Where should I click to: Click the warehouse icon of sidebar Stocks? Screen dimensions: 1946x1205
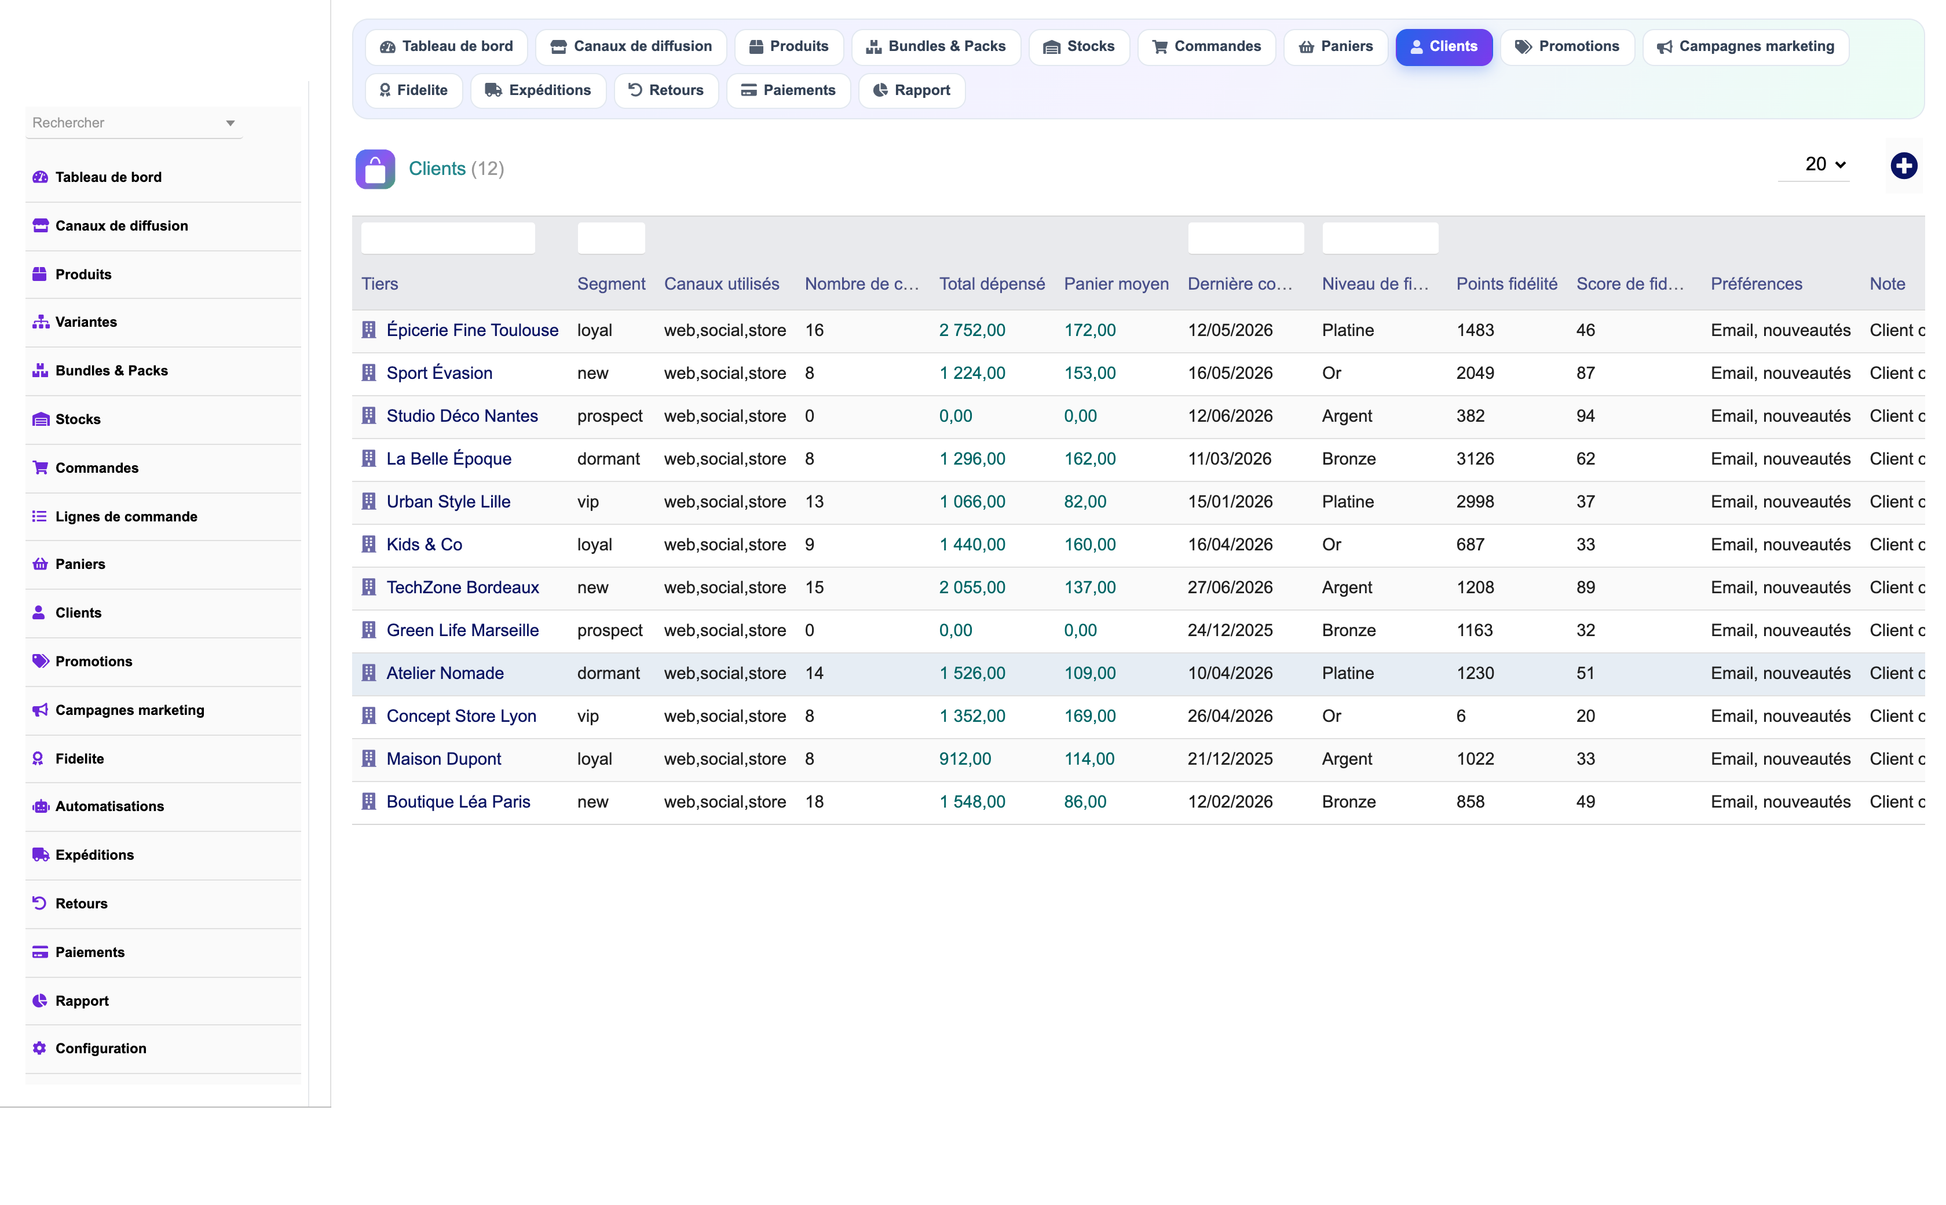(x=40, y=419)
